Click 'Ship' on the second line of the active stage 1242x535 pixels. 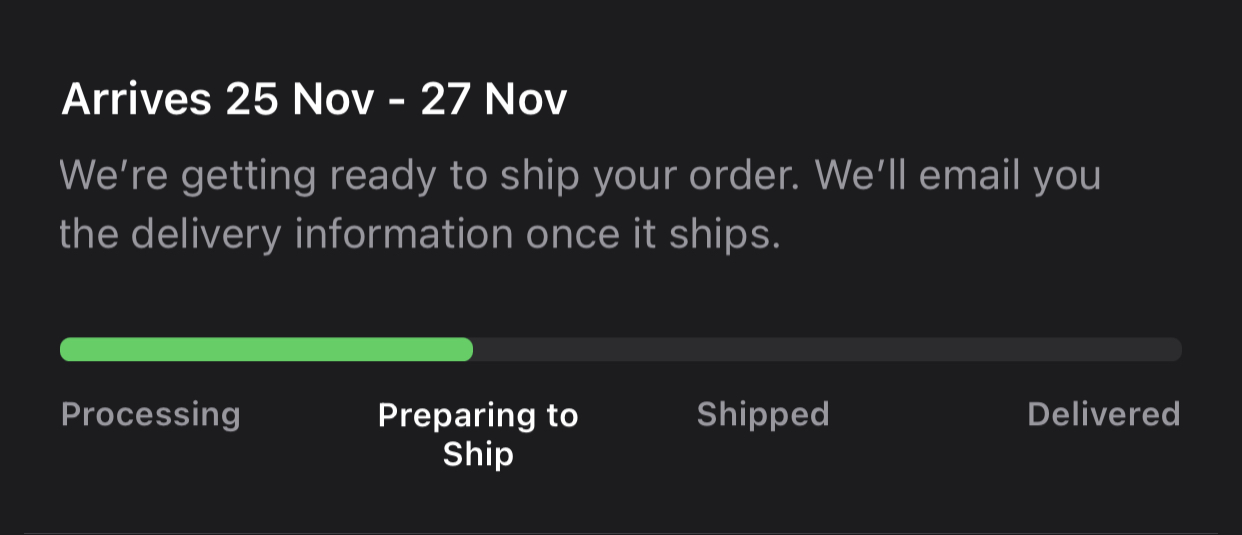click(478, 454)
